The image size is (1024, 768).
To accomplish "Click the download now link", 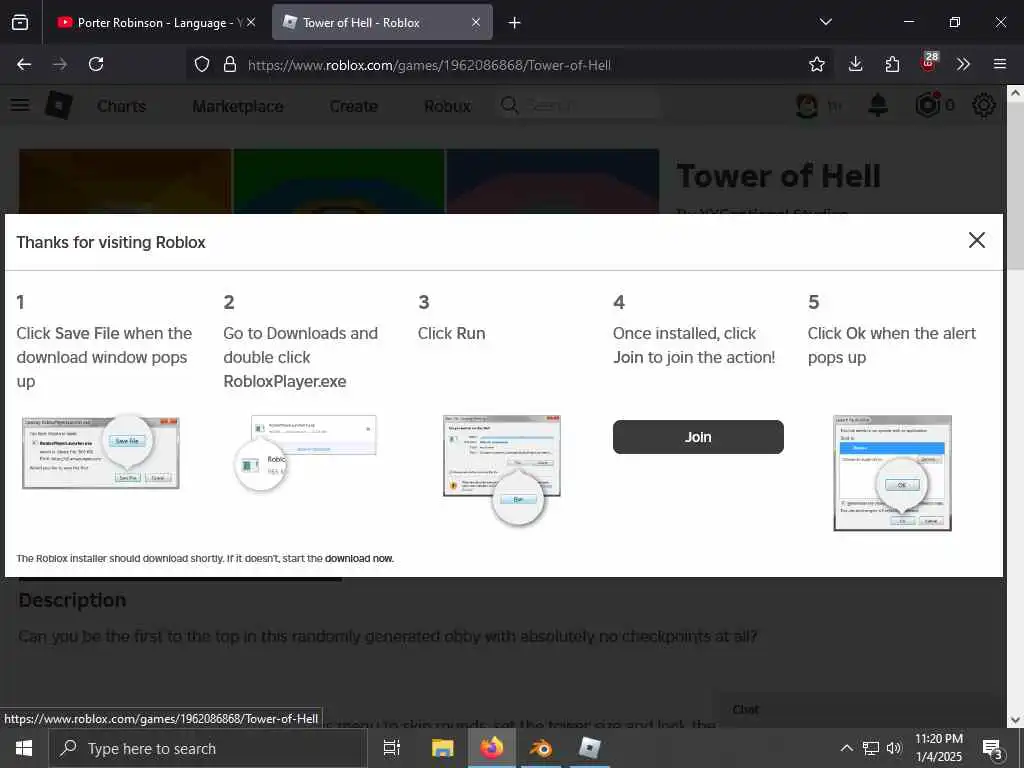I will 359,558.
